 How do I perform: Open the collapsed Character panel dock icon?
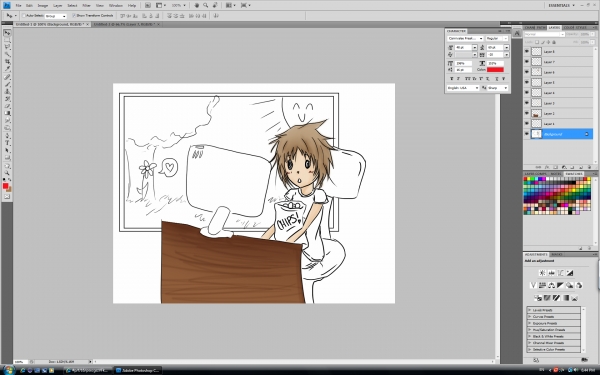pos(517,33)
